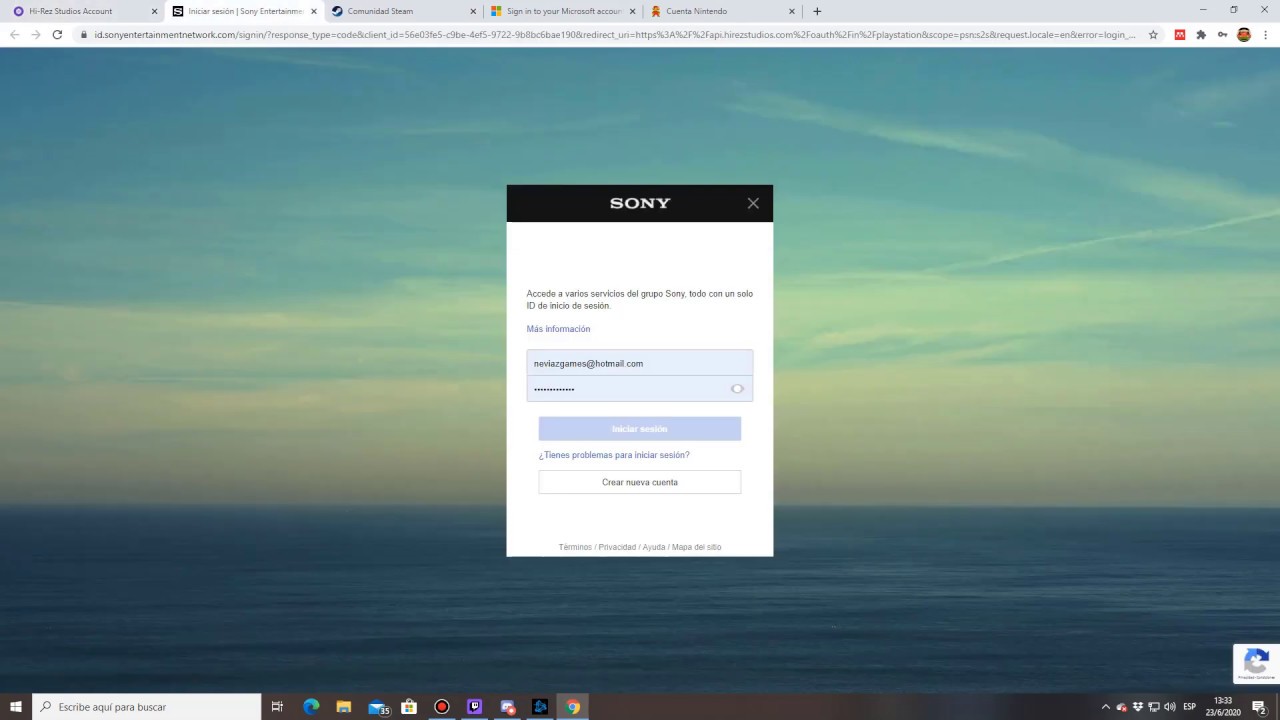Open the Privacidad footer link
This screenshot has height=720, width=1280.
(617, 547)
